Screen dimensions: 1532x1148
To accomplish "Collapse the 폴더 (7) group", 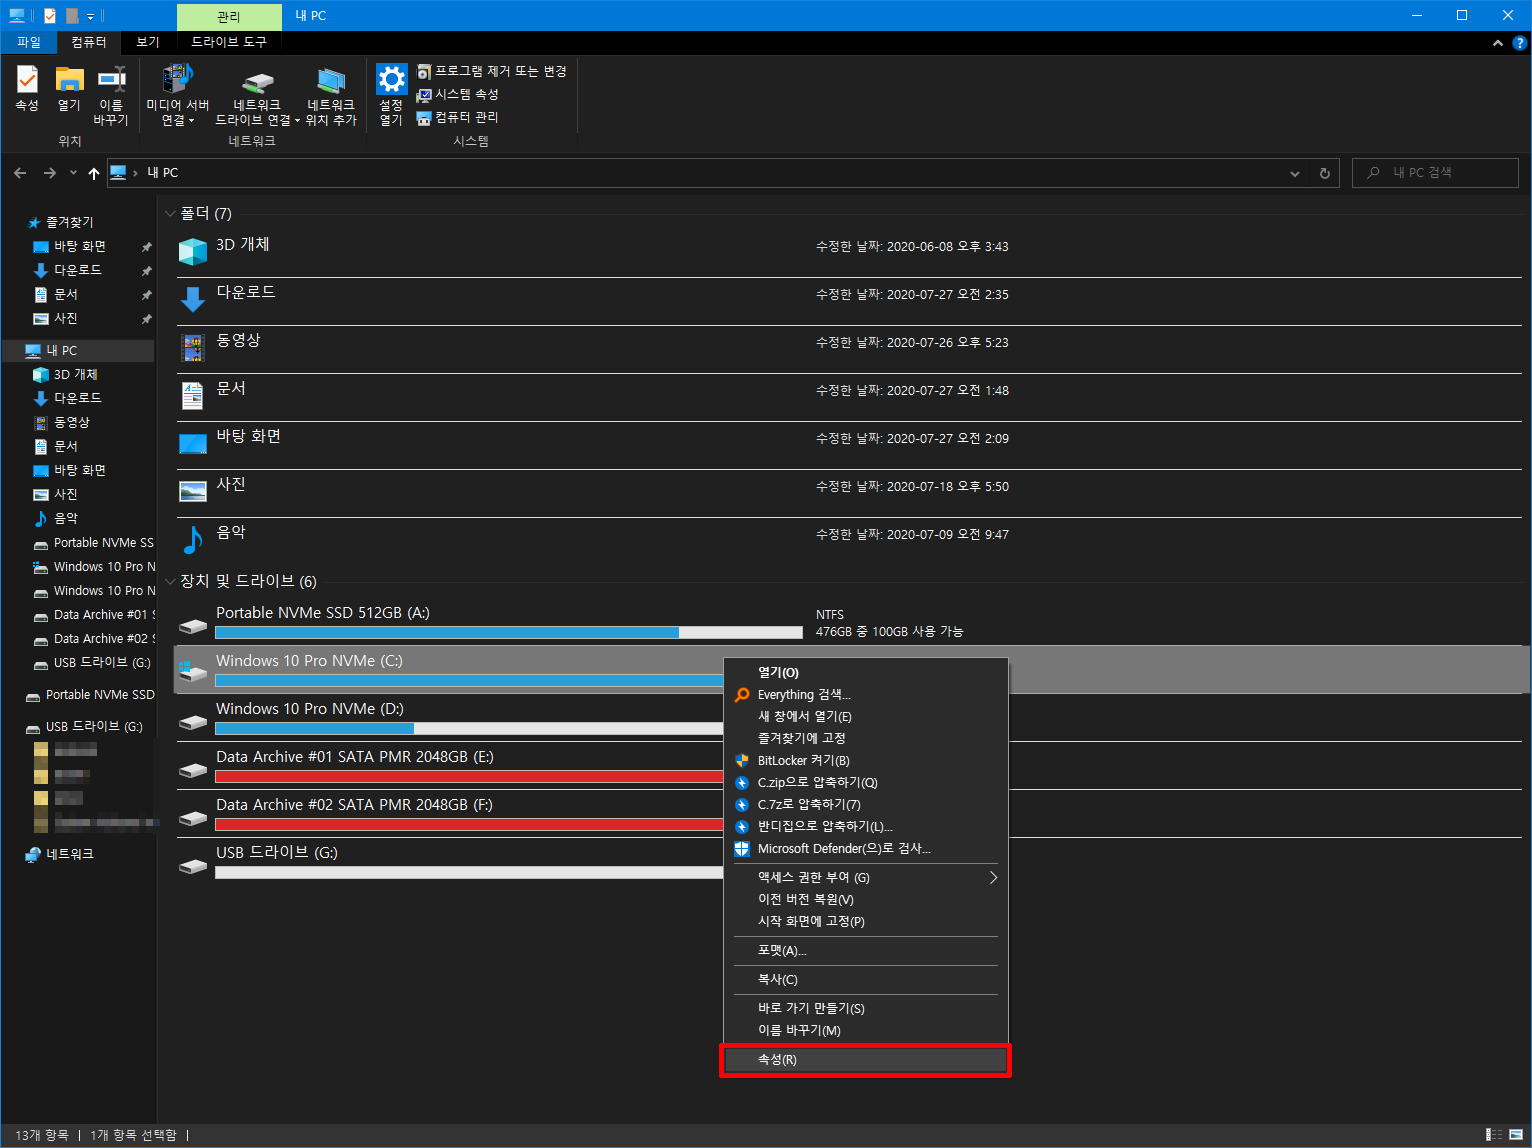I will coord(170,214).
